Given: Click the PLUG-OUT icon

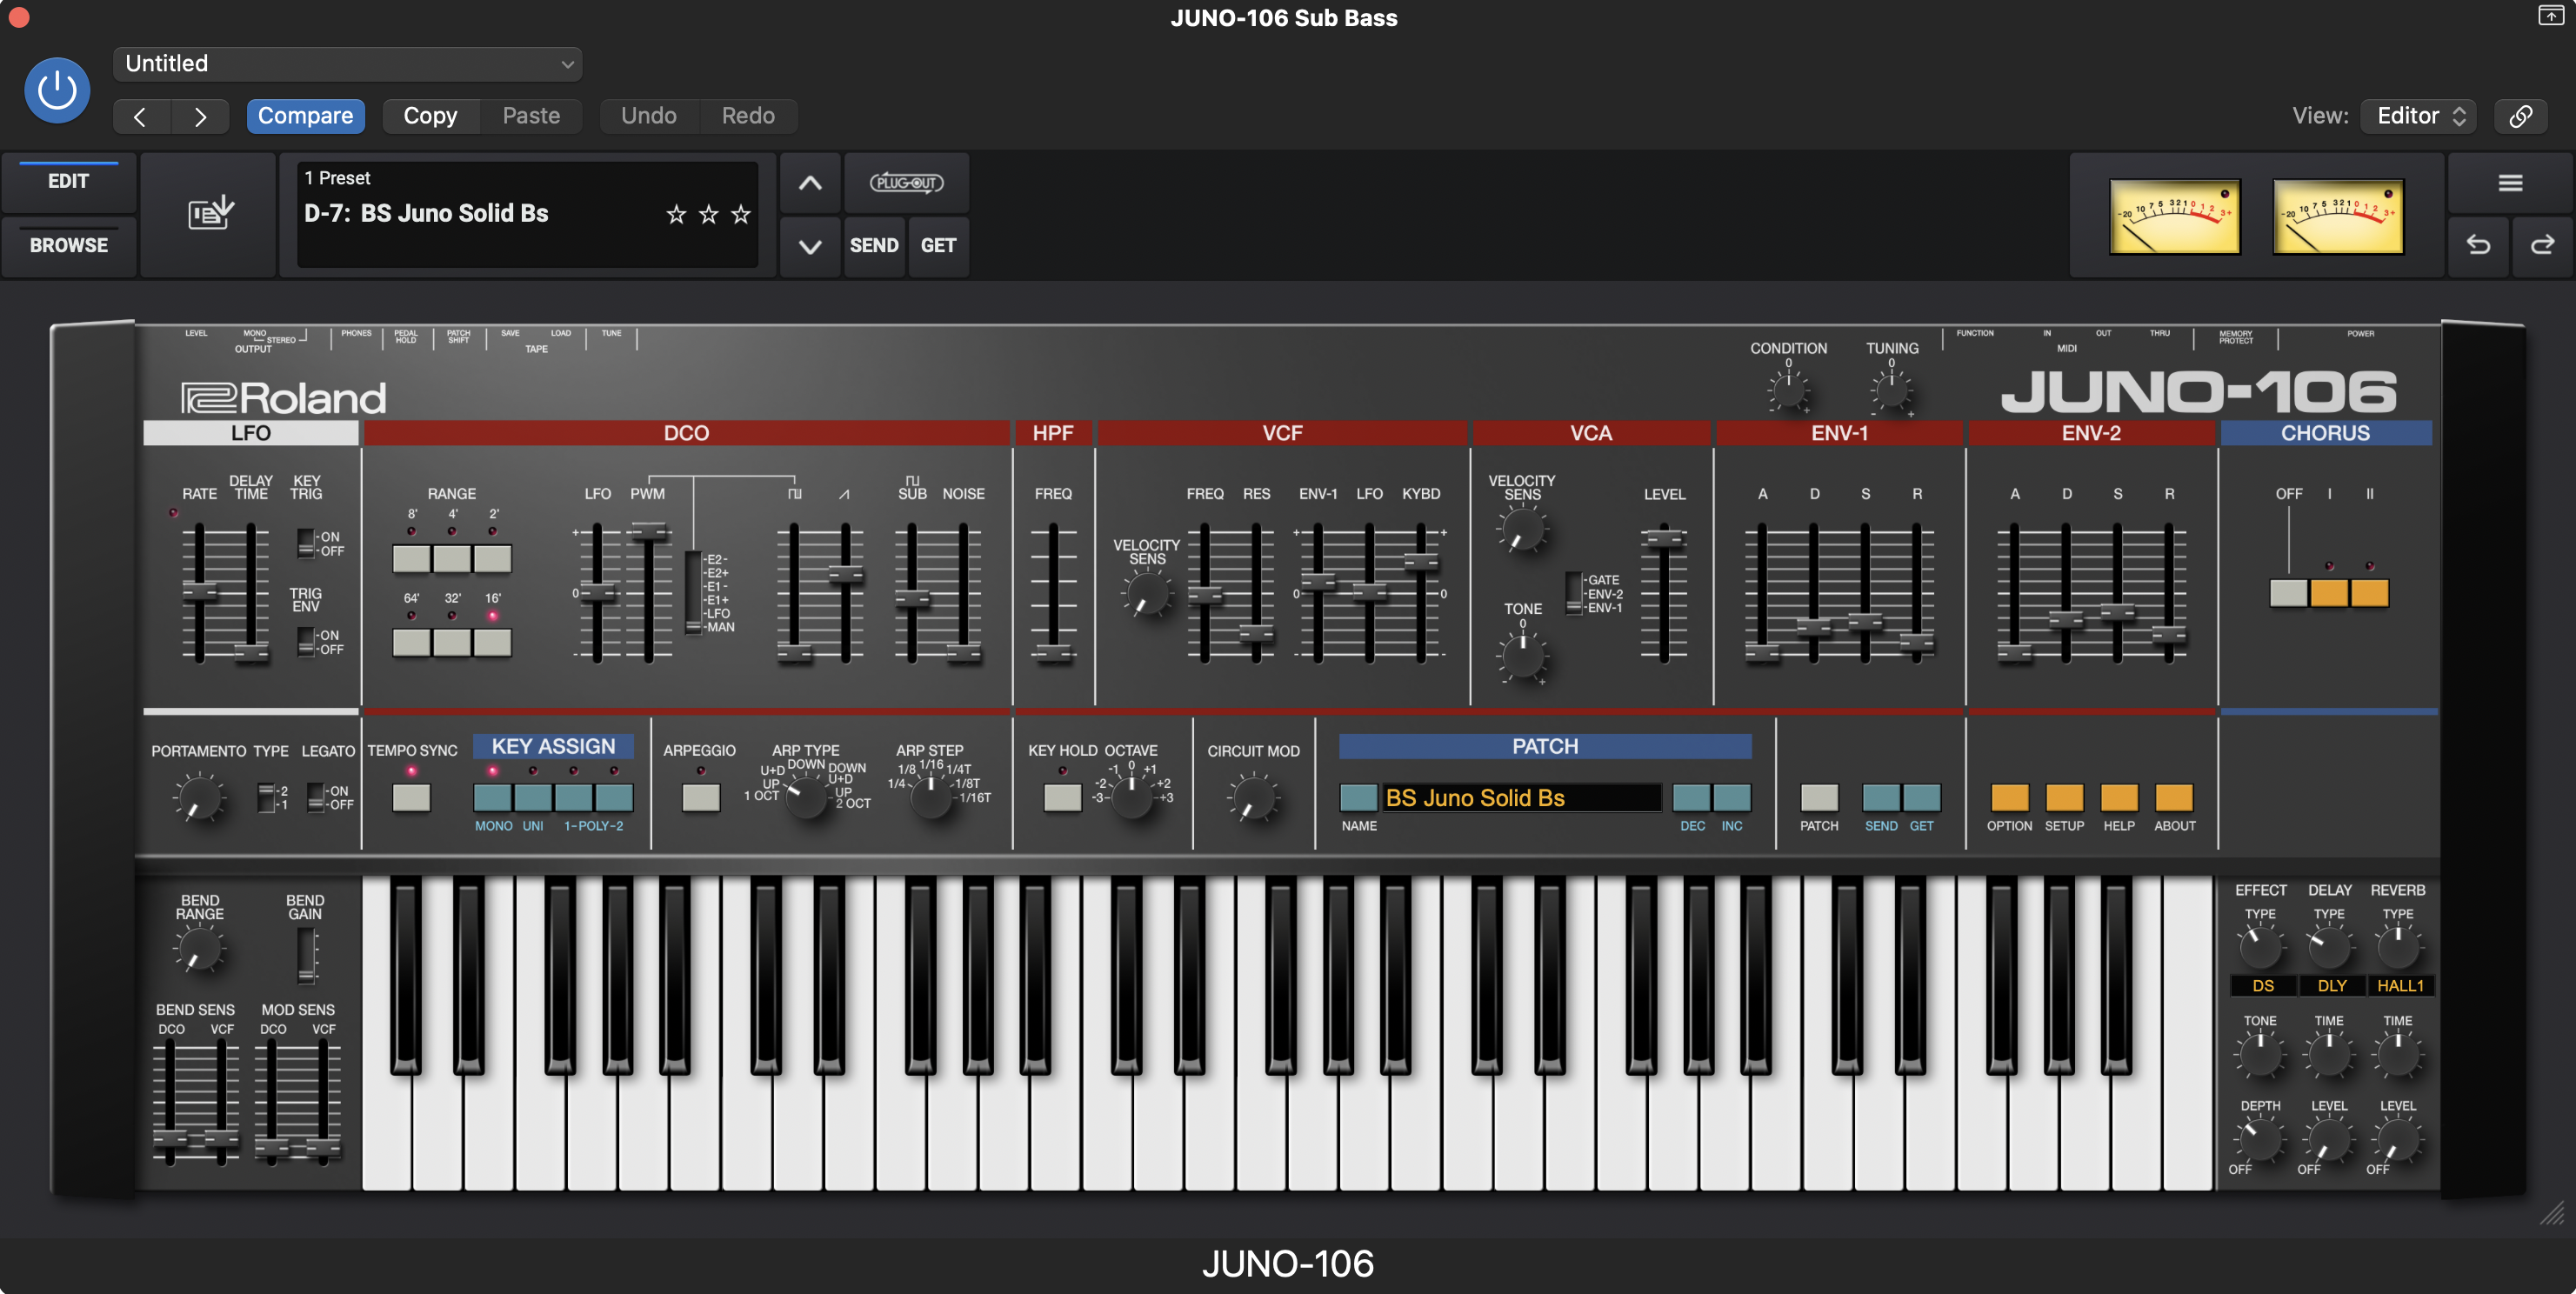Looking at the screenshot, I should [906, 183].
